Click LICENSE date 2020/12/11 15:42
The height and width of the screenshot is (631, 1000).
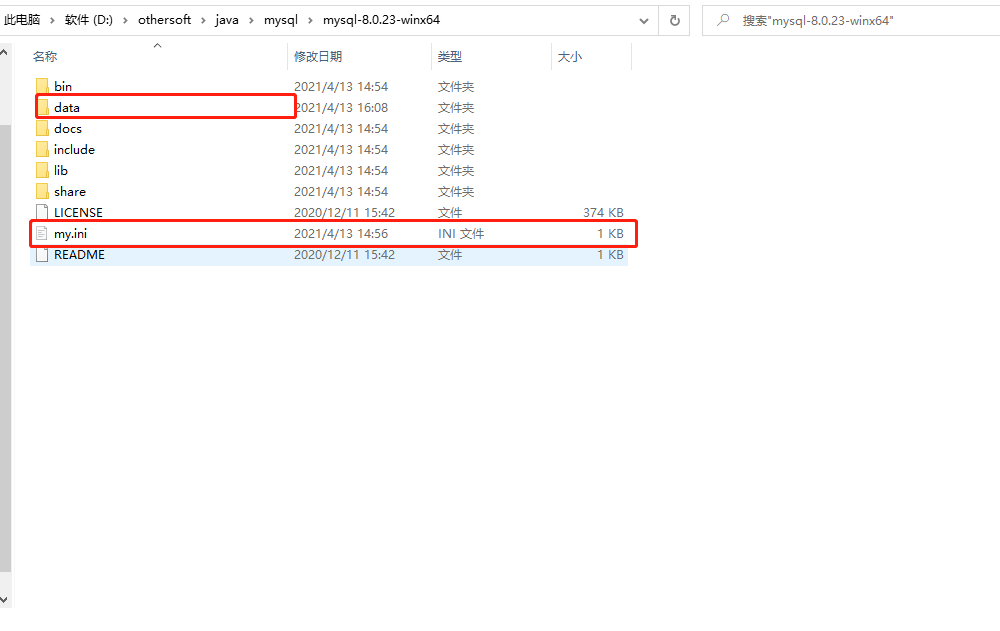tap(344, 212)
